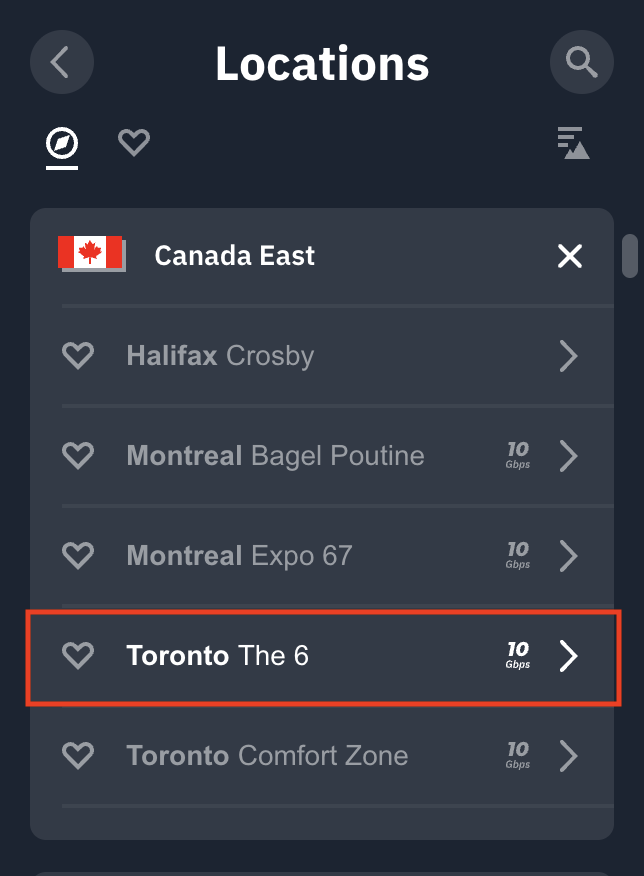This screenshot has height=876, width=644.
Task: Click the Canada flag icon
Action: point(91,255)
